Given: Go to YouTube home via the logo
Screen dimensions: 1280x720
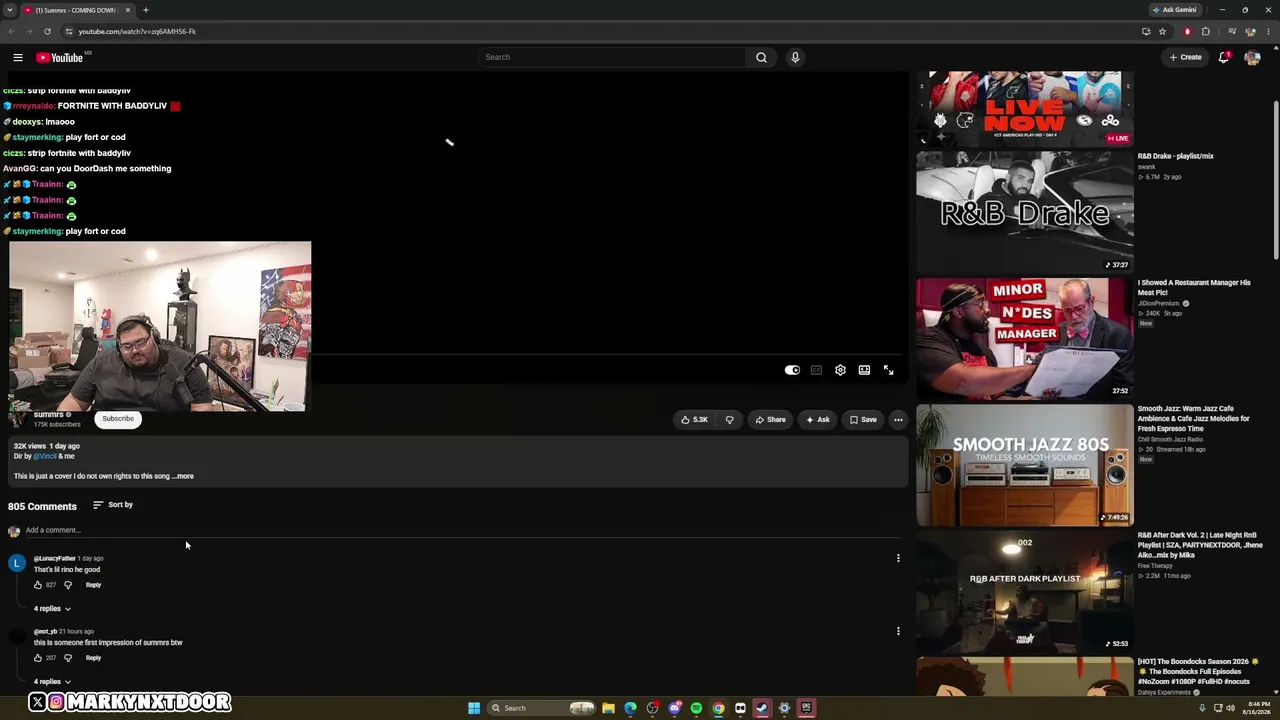Looking at the screenshot, I should (60, 57).
